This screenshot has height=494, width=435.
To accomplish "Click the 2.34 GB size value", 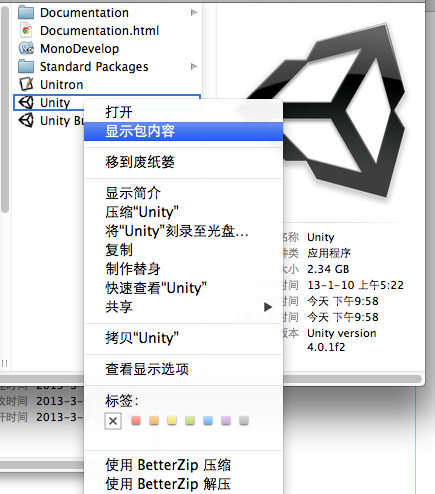I will [328, 269].
